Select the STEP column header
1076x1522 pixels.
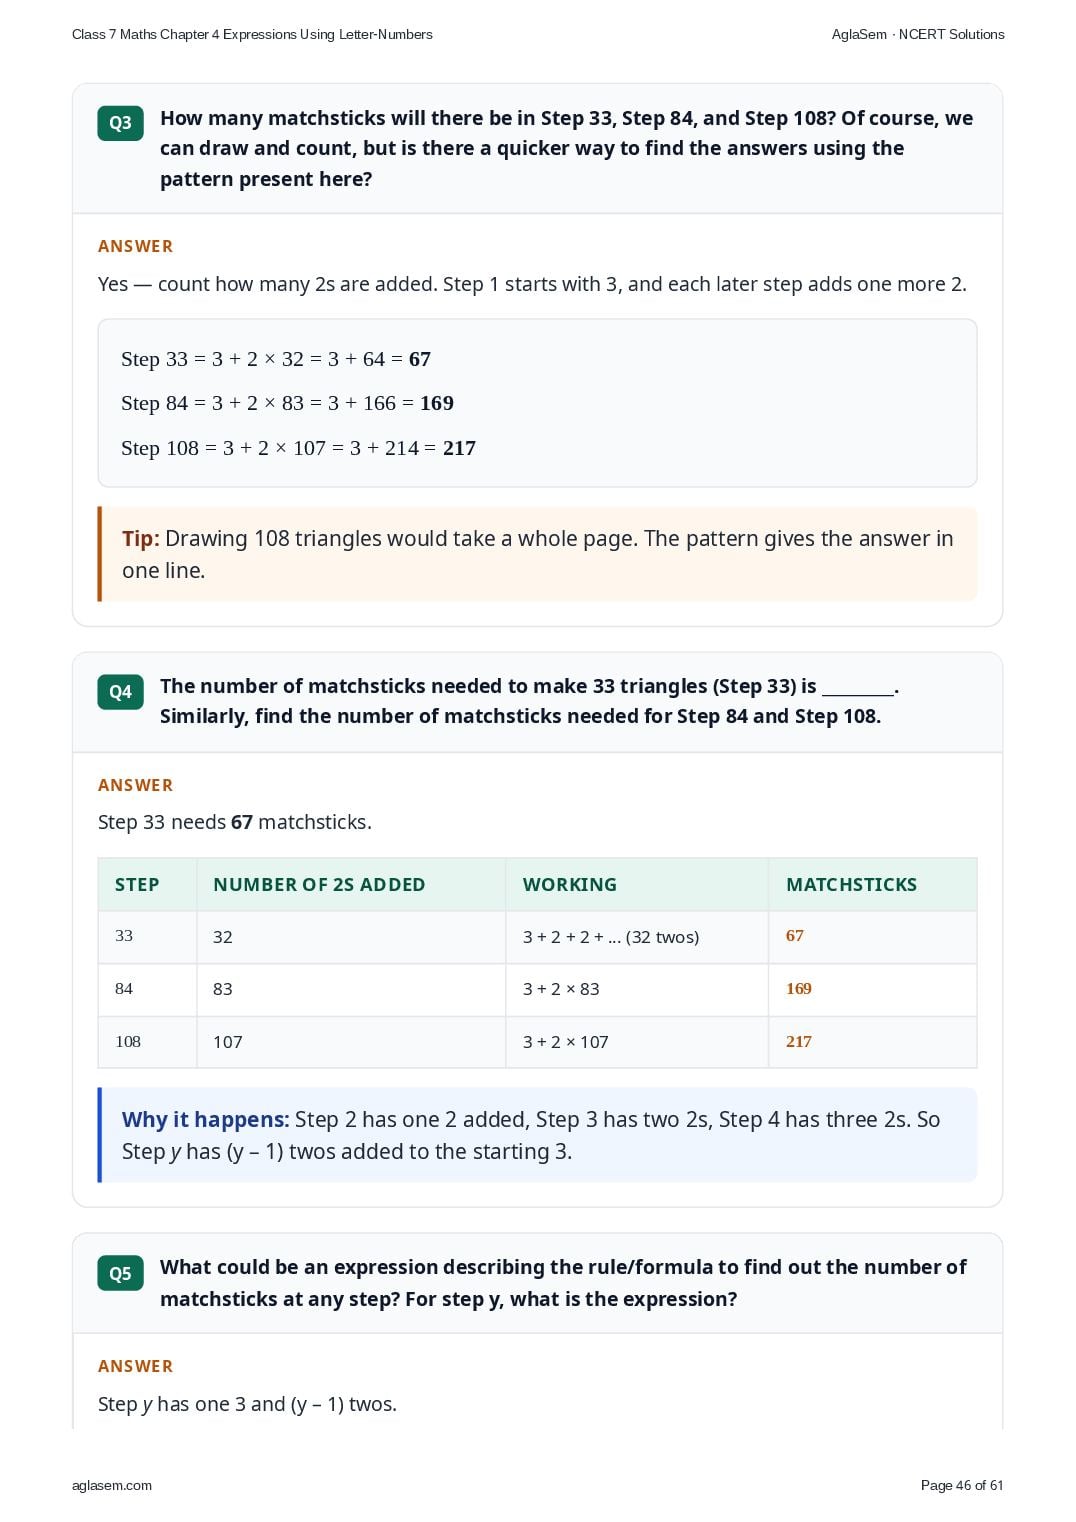coord(137,885)
